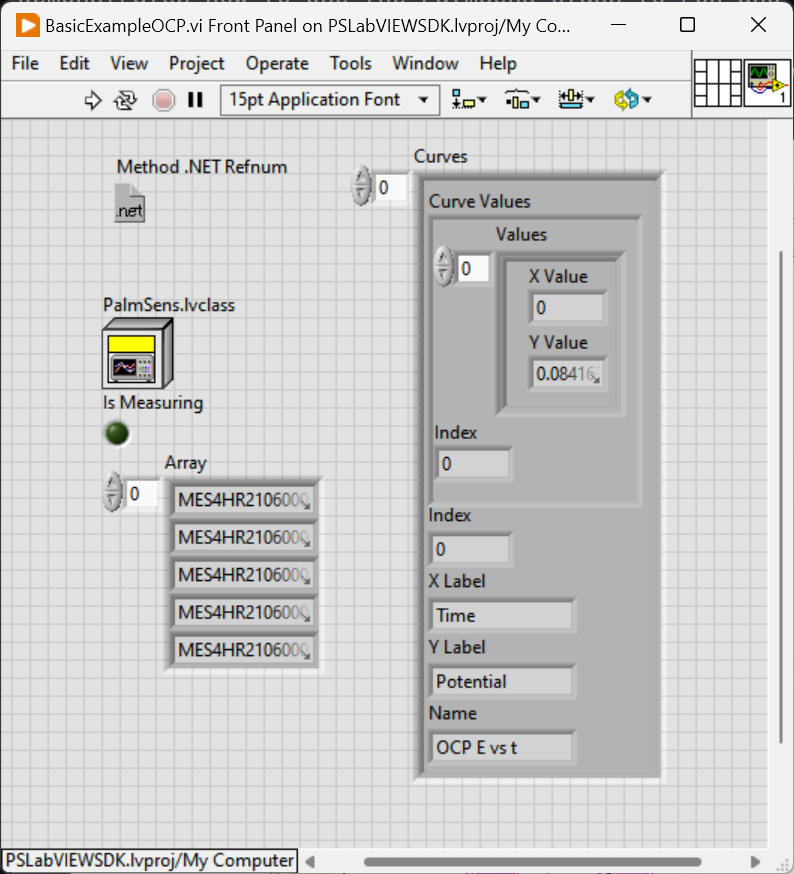This screenshot has height=874, width=794.
Task: Click Run Continuously toolbar icon
Action: click(126, 100)
